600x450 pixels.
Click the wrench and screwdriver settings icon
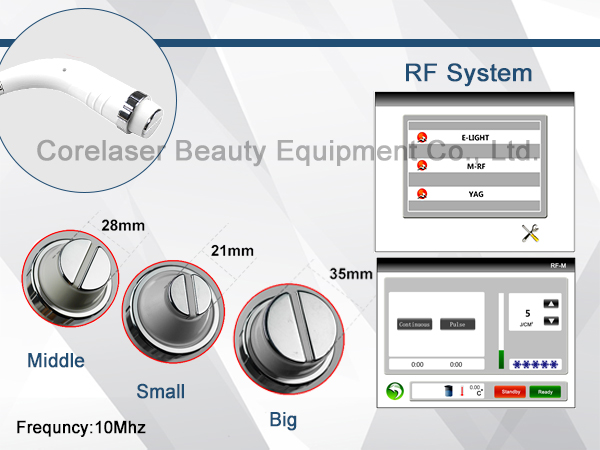pos(531,233)
